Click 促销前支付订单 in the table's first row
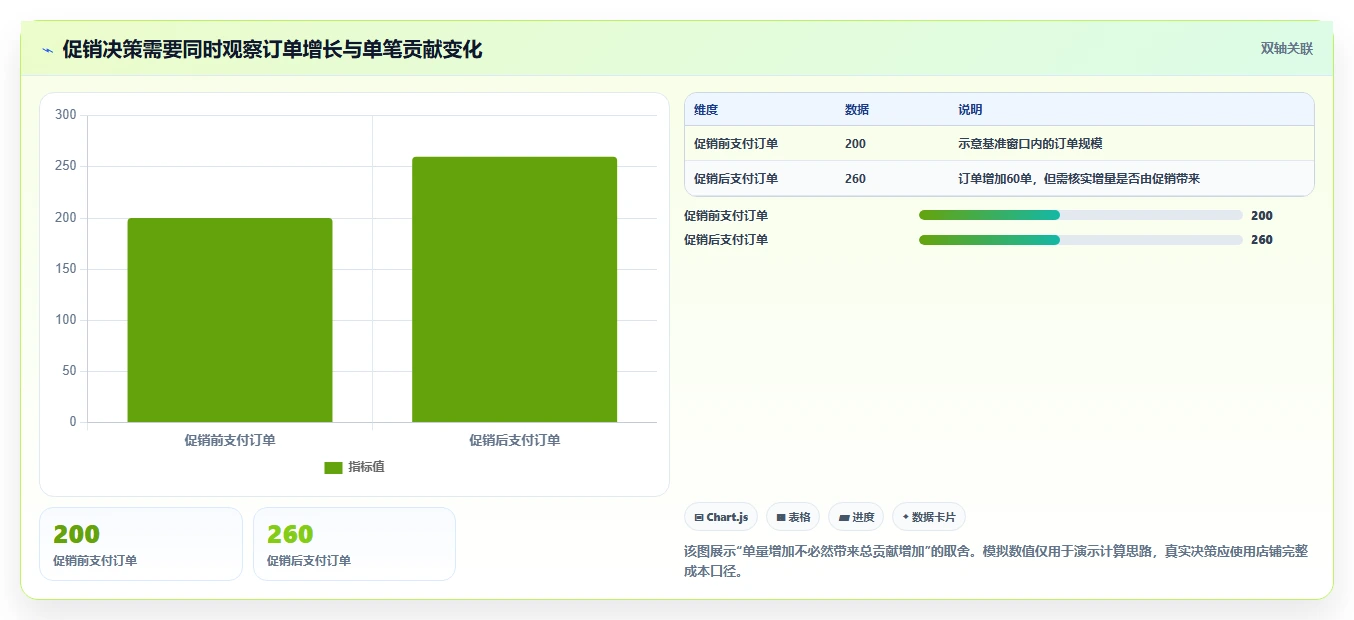The image size is (1354, 620). (736, 144)
